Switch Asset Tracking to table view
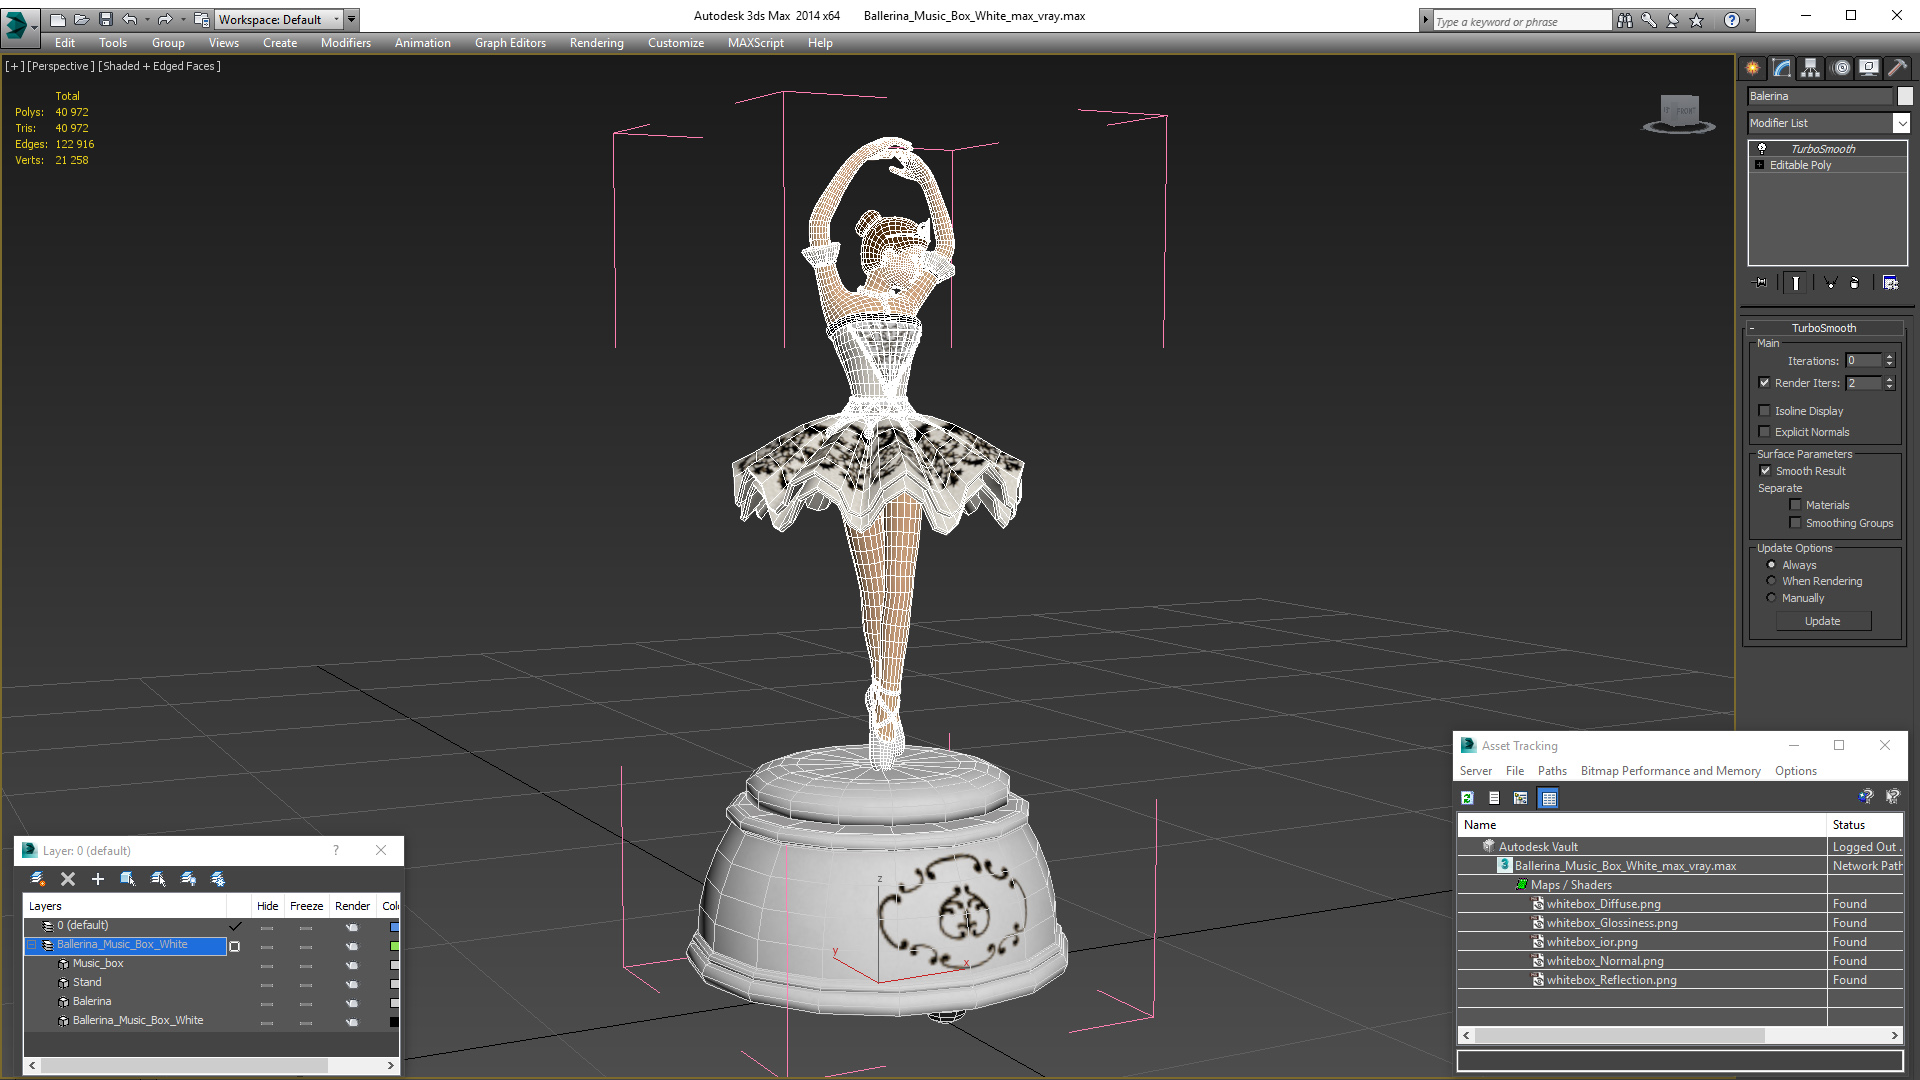1920x1080 pixels. pyautogui.click(x=1549, y=798)
